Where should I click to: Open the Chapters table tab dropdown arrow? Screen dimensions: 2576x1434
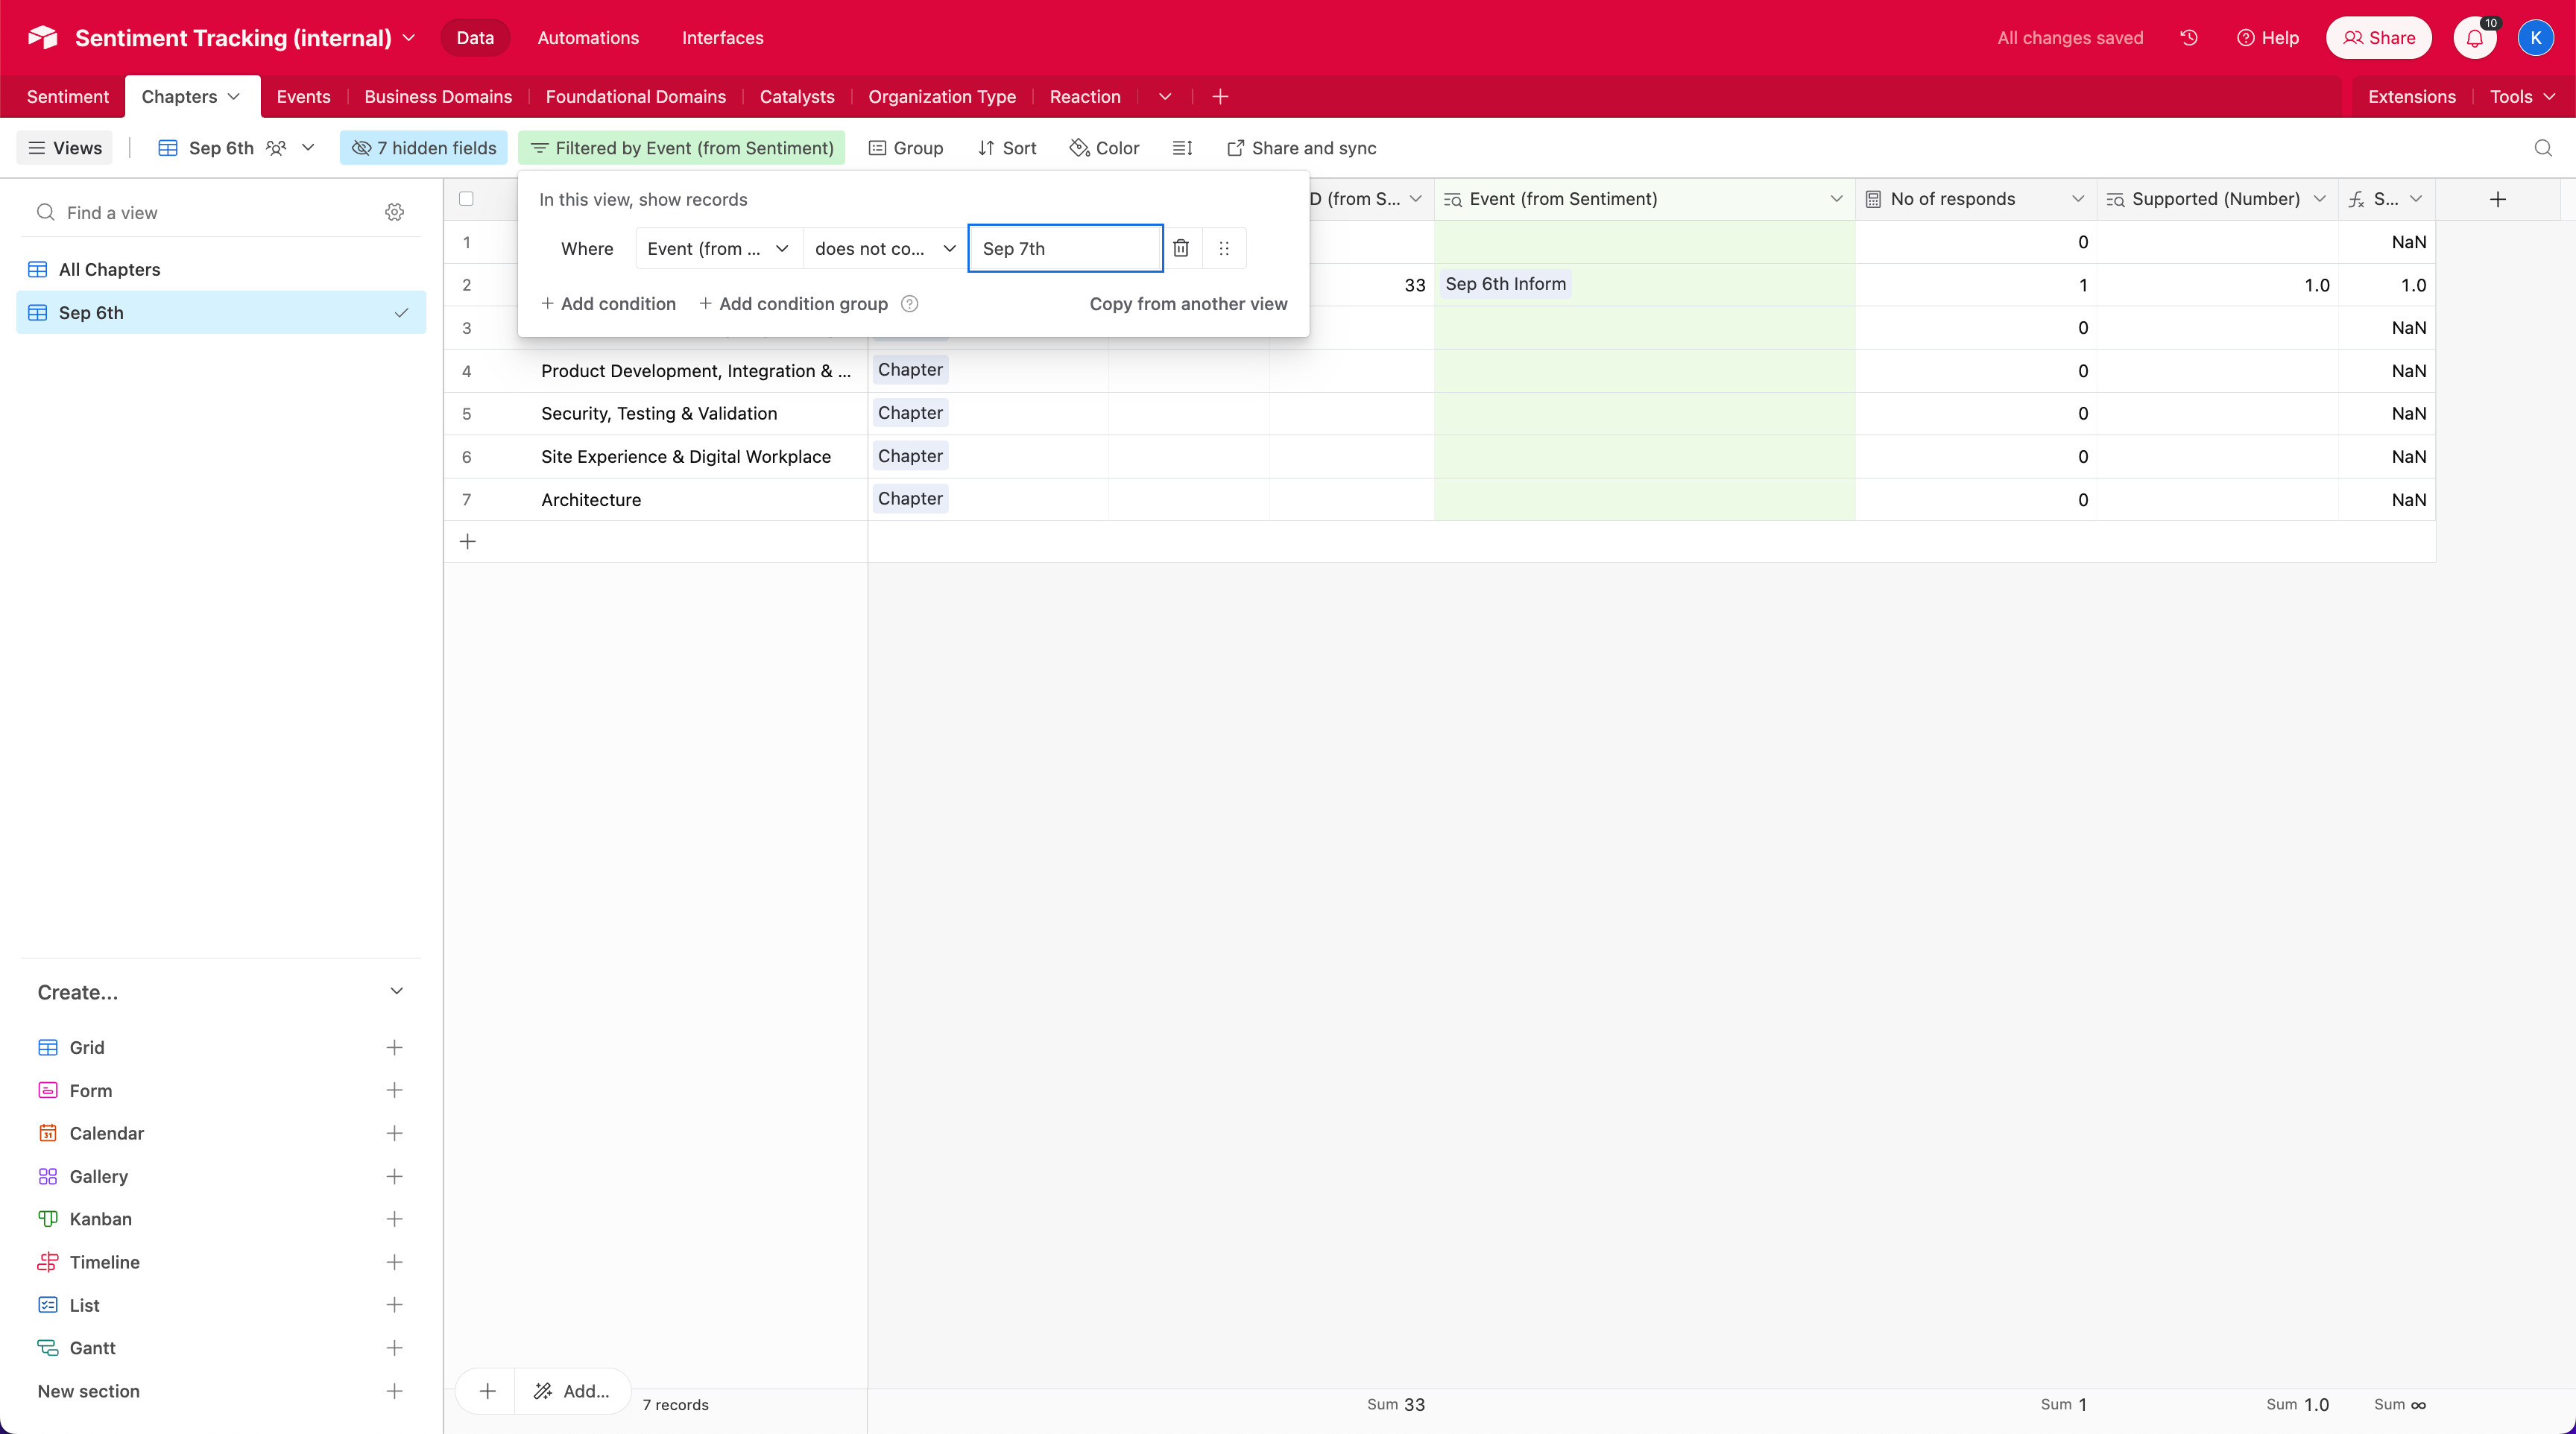click(x=234, y=97)
